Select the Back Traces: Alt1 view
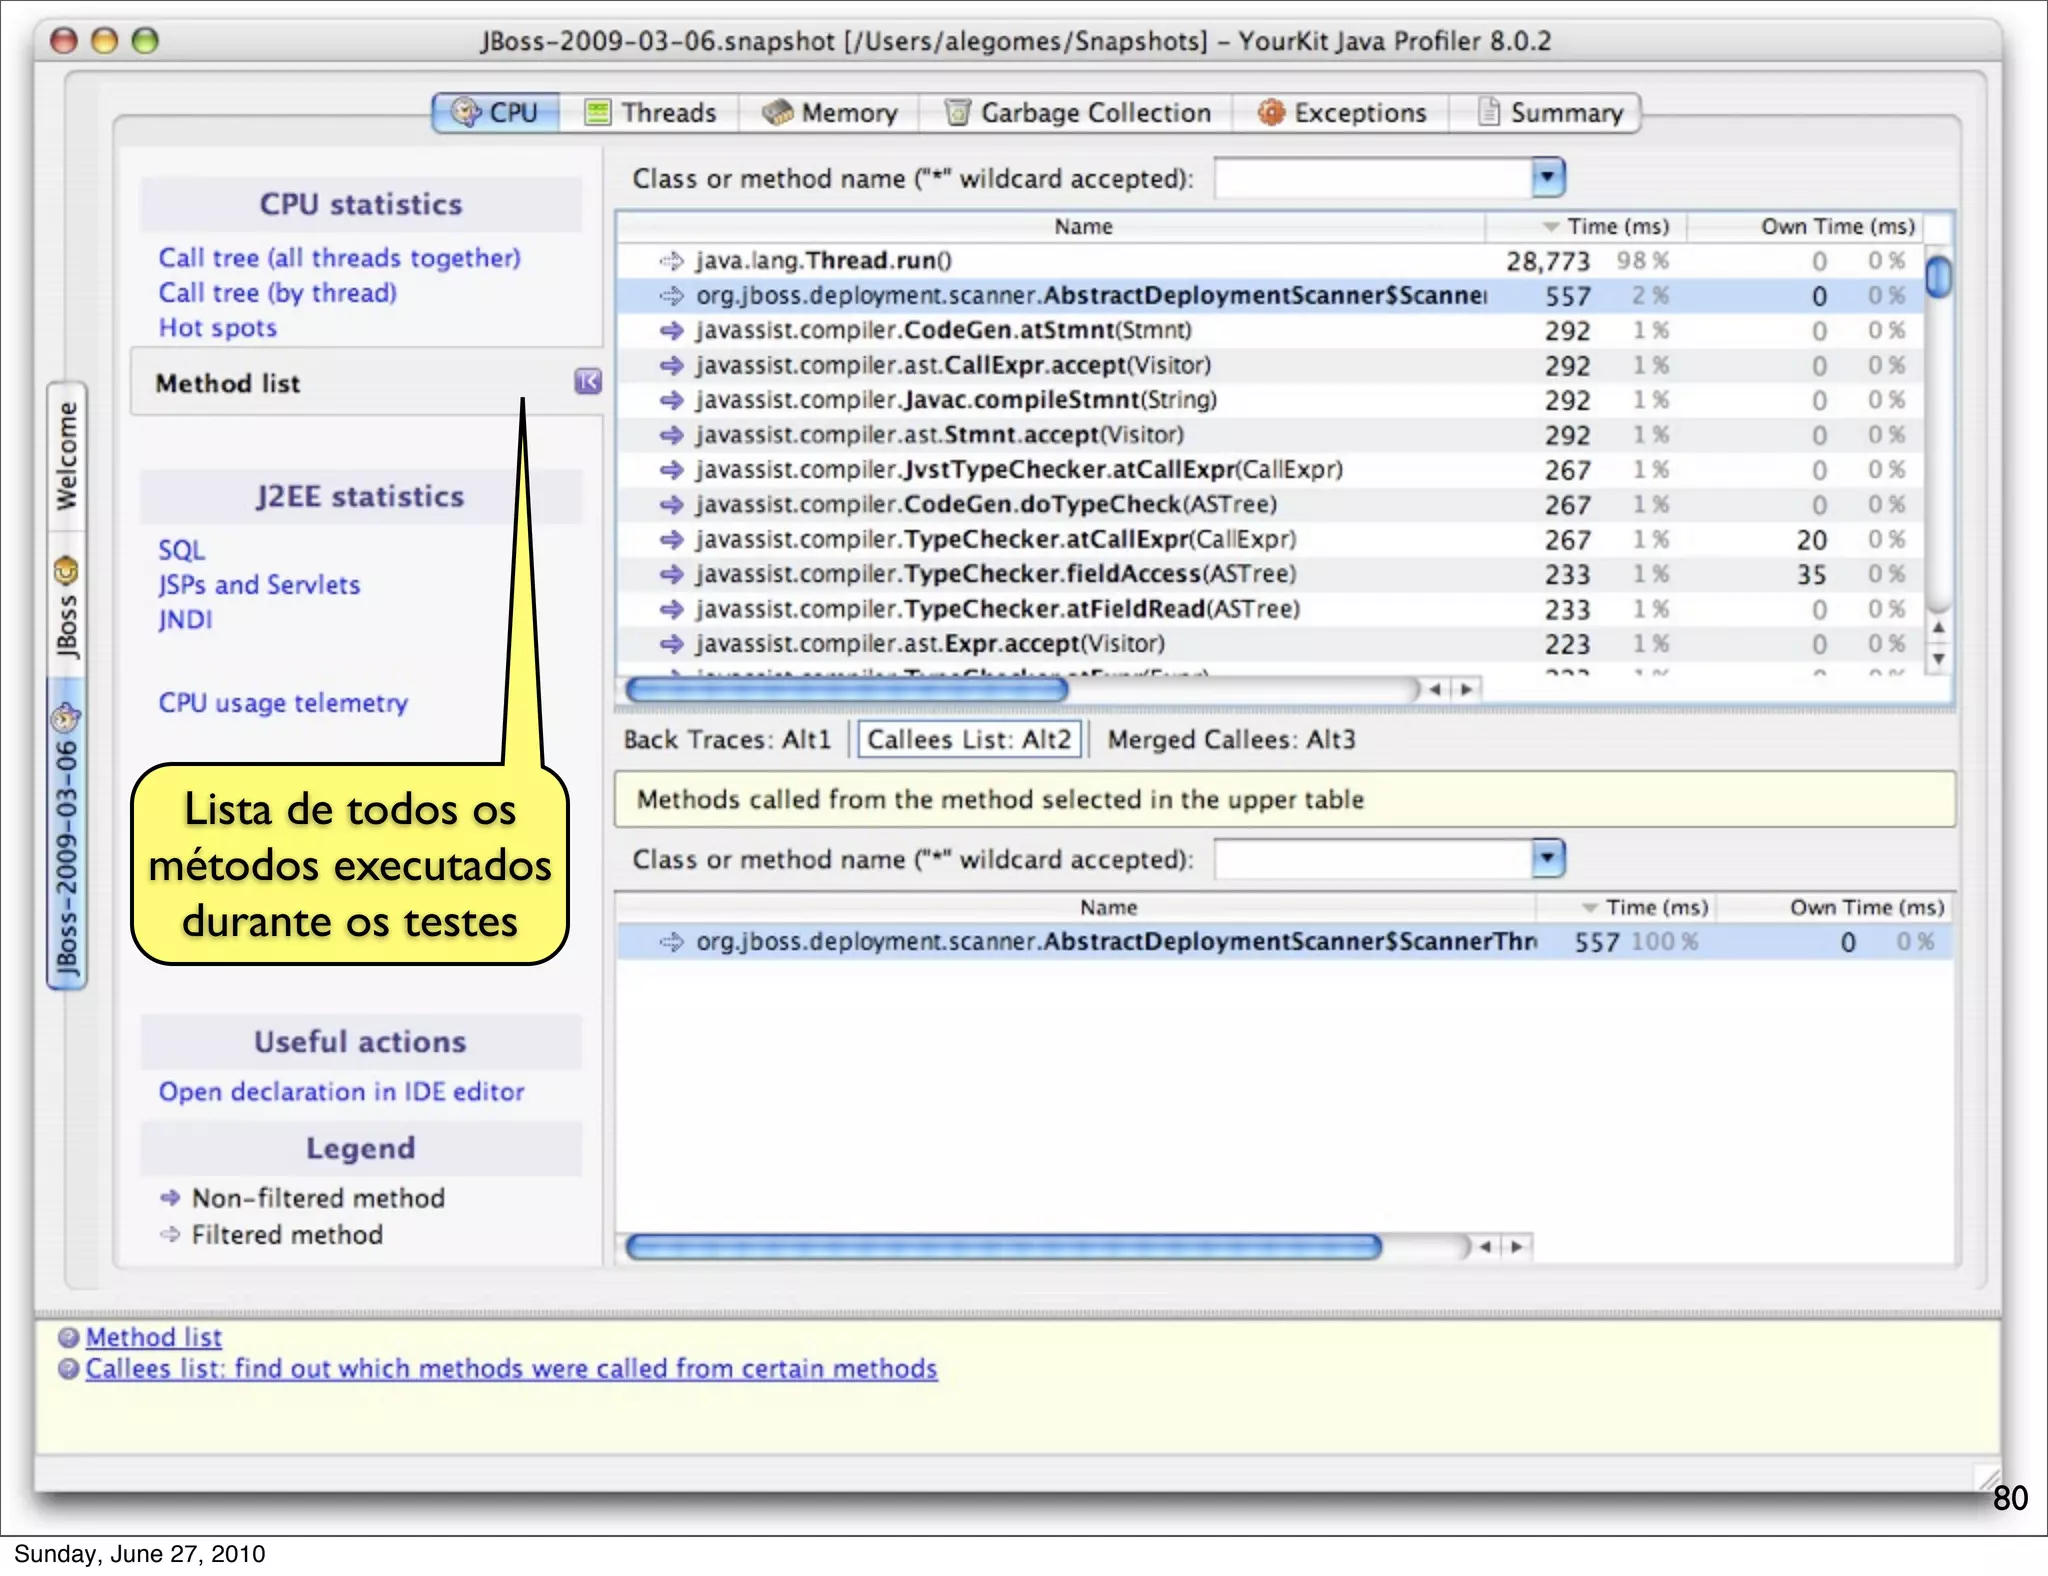 [x=727, y=739]
